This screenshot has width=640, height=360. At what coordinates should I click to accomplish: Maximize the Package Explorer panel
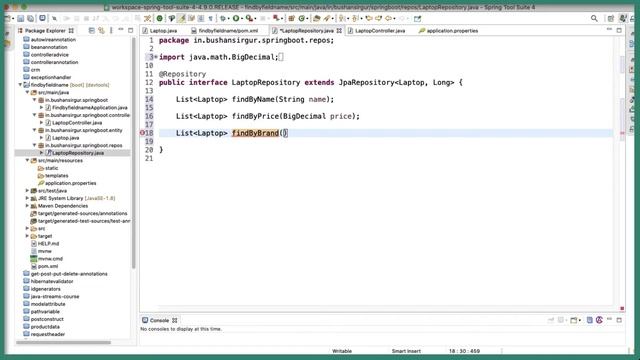[x=131, y=31]
